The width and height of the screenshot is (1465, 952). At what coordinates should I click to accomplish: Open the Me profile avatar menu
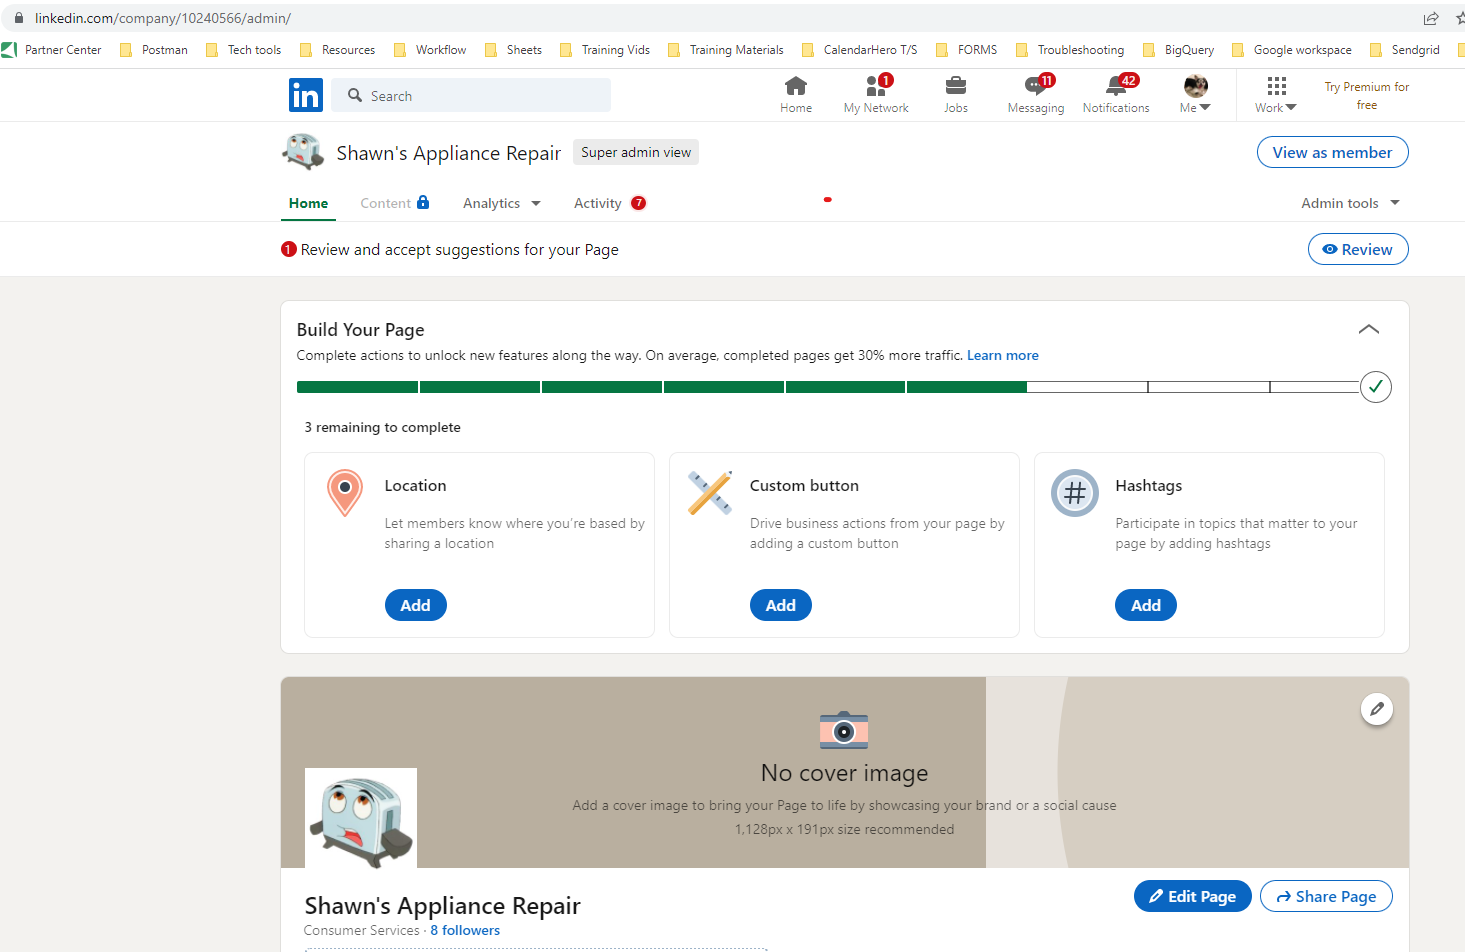tap(1195, 95)
